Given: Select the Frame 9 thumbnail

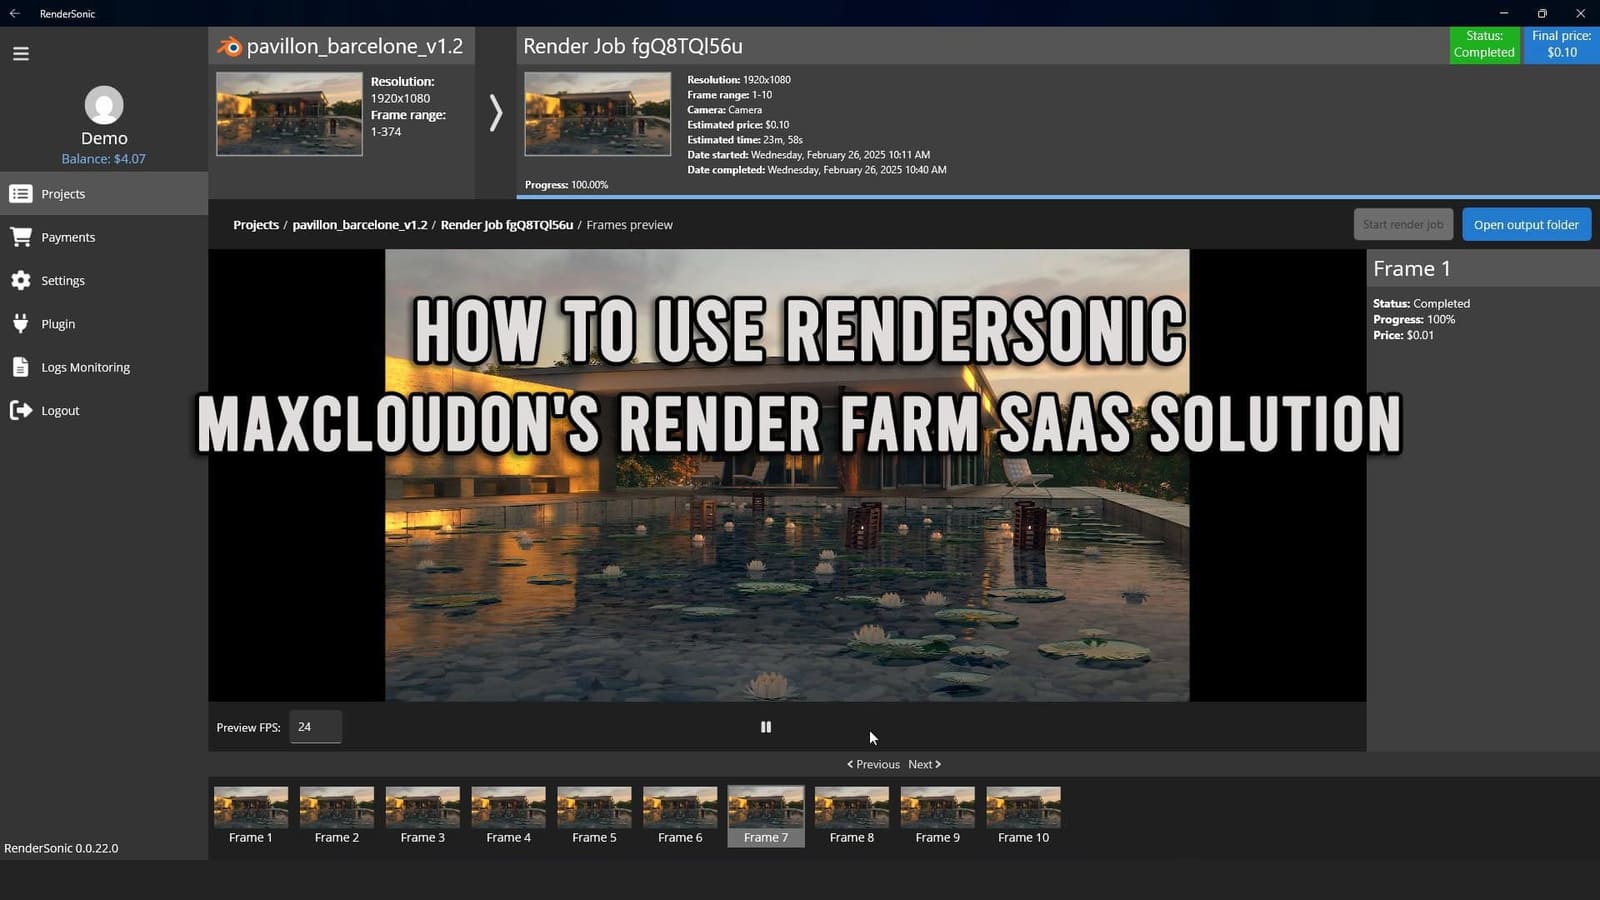Looking at the screenshot, I should click(938, 815).
